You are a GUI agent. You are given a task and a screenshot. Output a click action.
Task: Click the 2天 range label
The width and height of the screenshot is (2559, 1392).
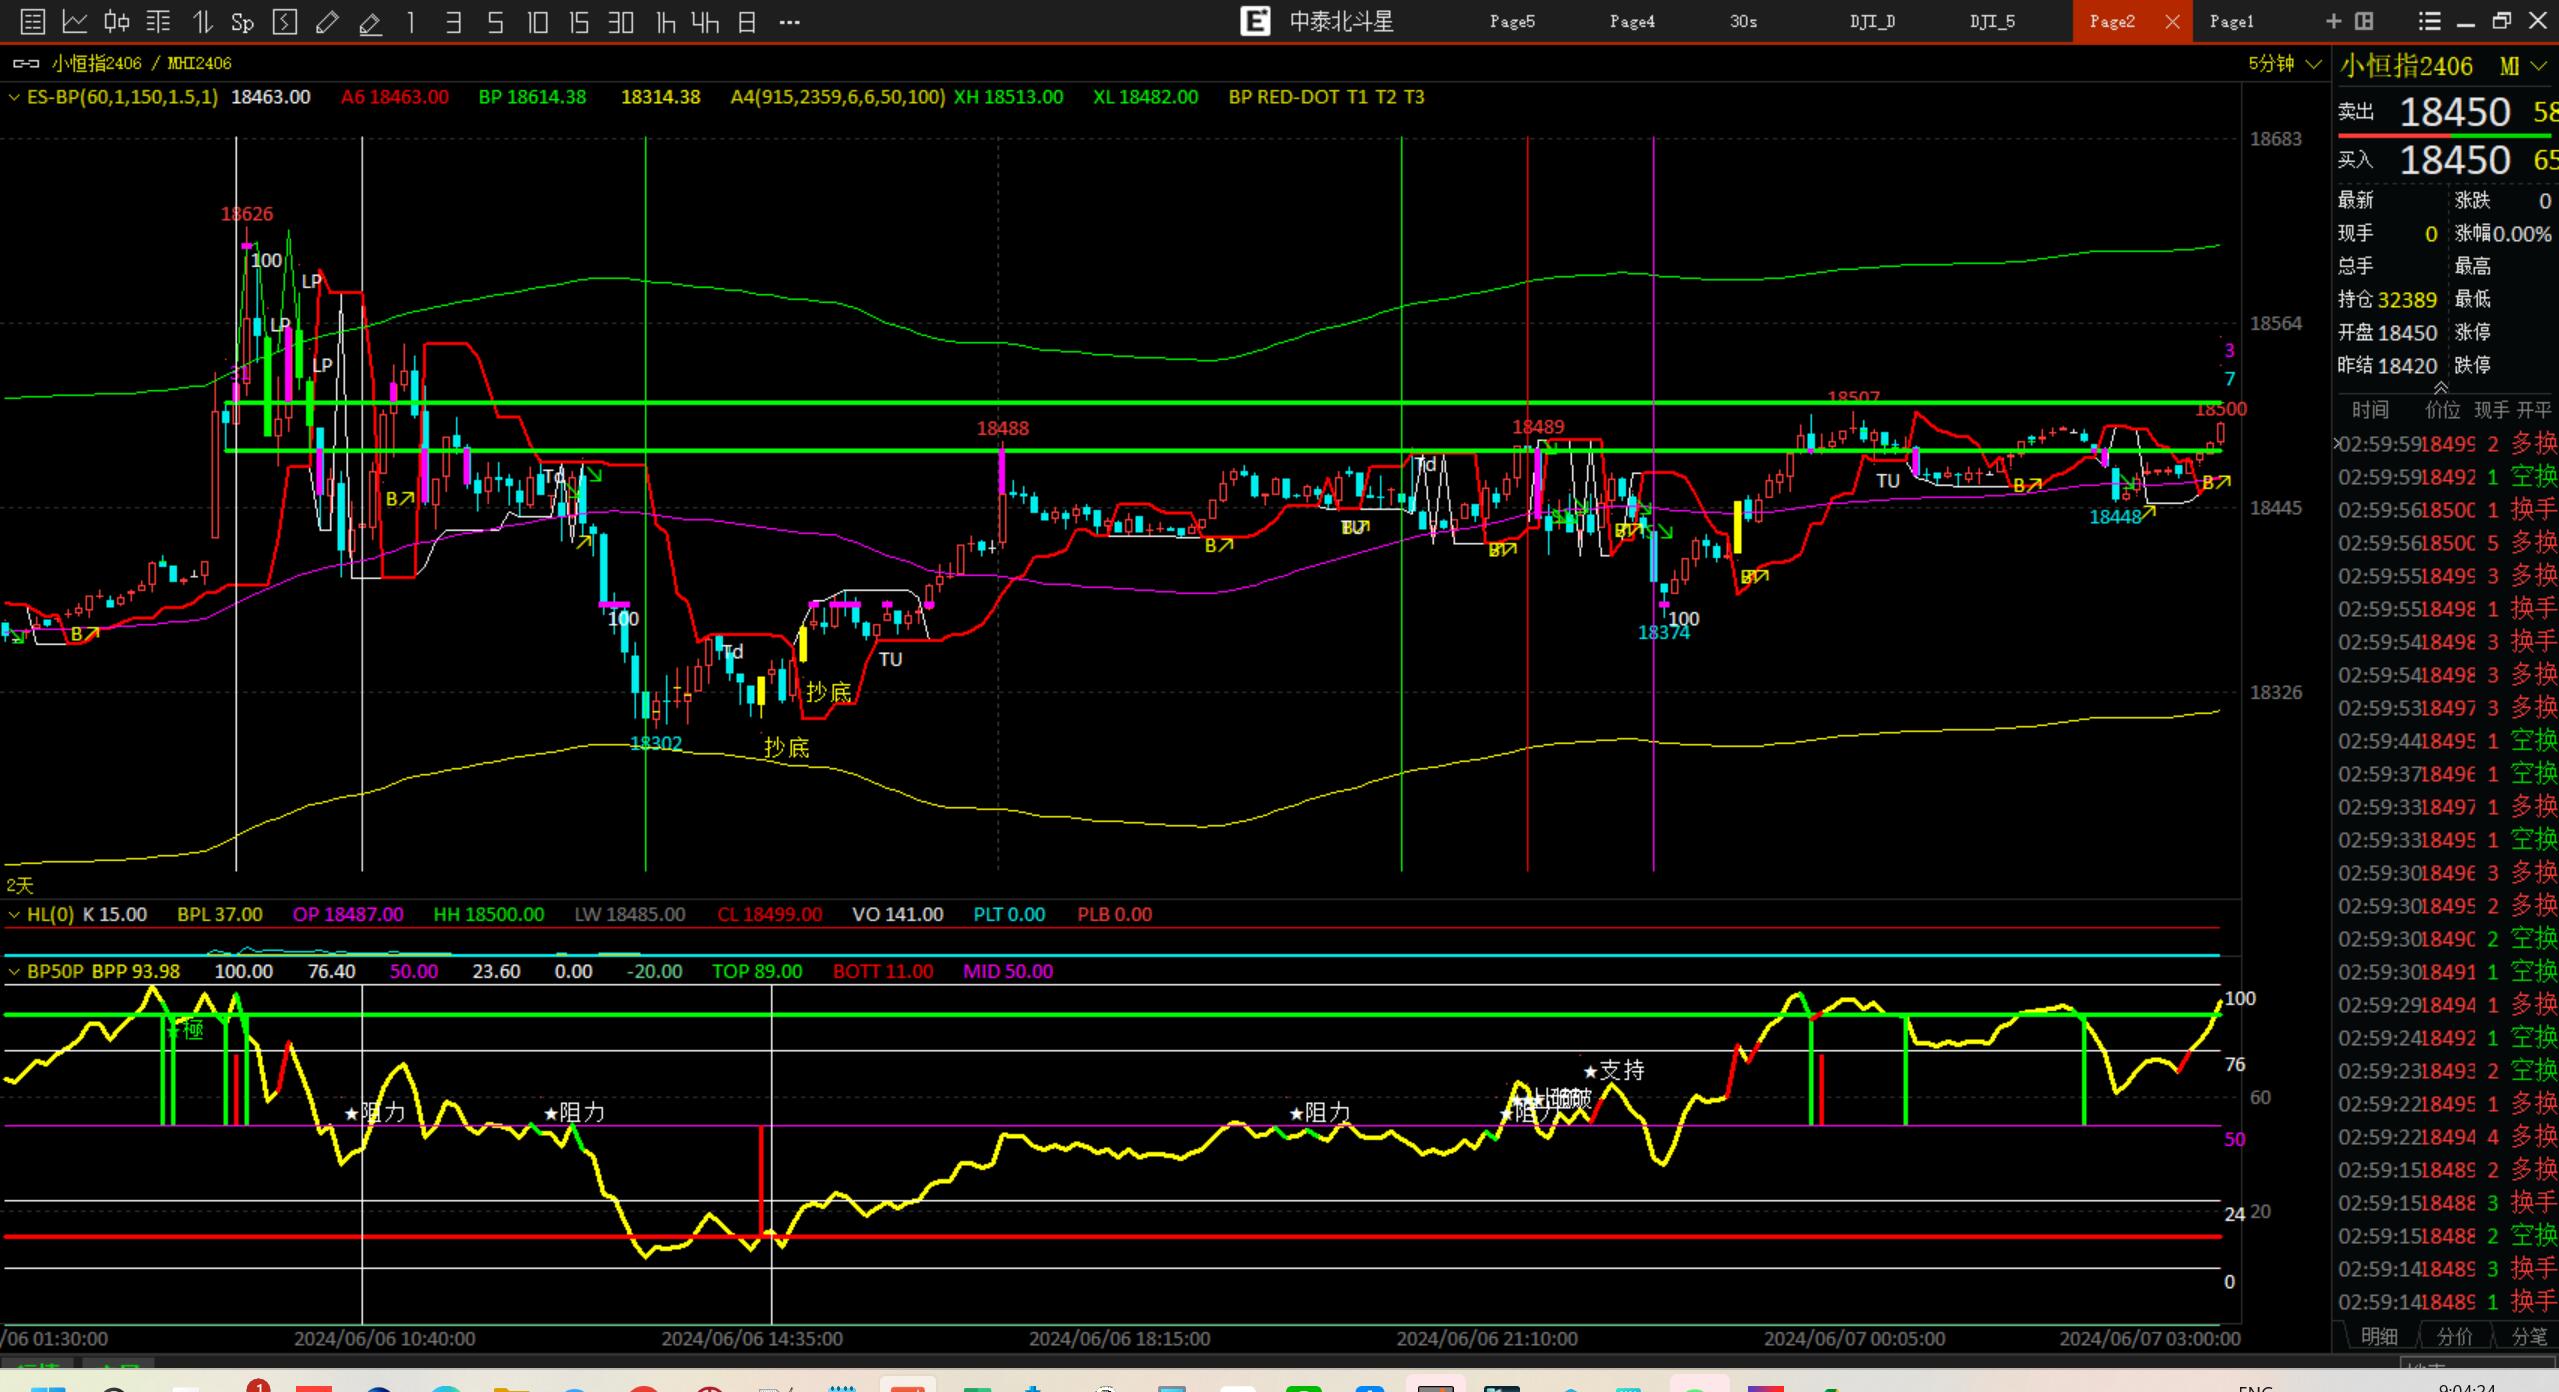[x=20, y=885]
